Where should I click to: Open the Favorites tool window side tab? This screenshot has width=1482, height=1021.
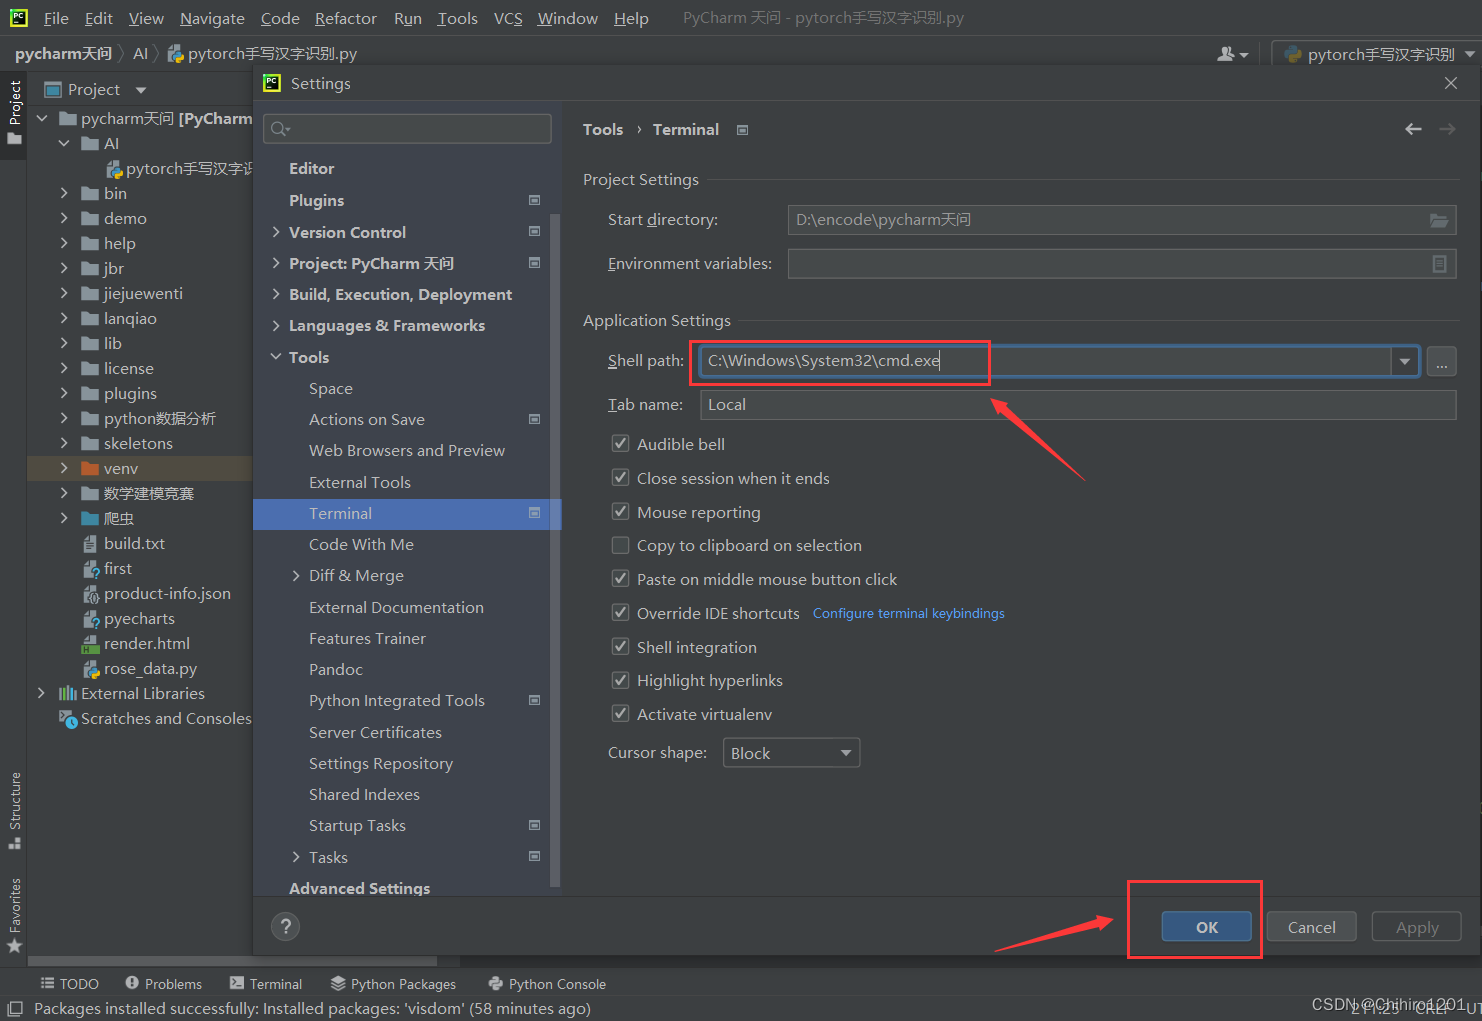click(x=14, y=915)
